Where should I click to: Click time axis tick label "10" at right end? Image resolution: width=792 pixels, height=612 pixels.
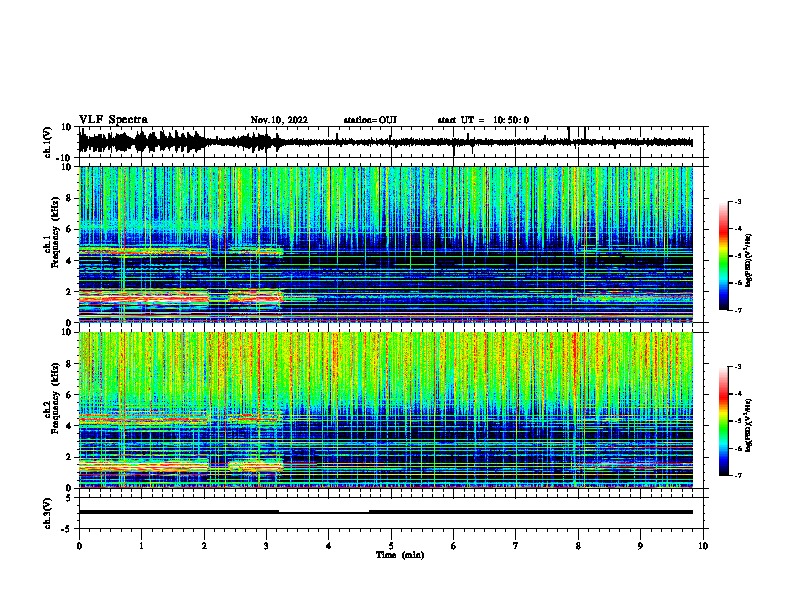coord(703,546)
